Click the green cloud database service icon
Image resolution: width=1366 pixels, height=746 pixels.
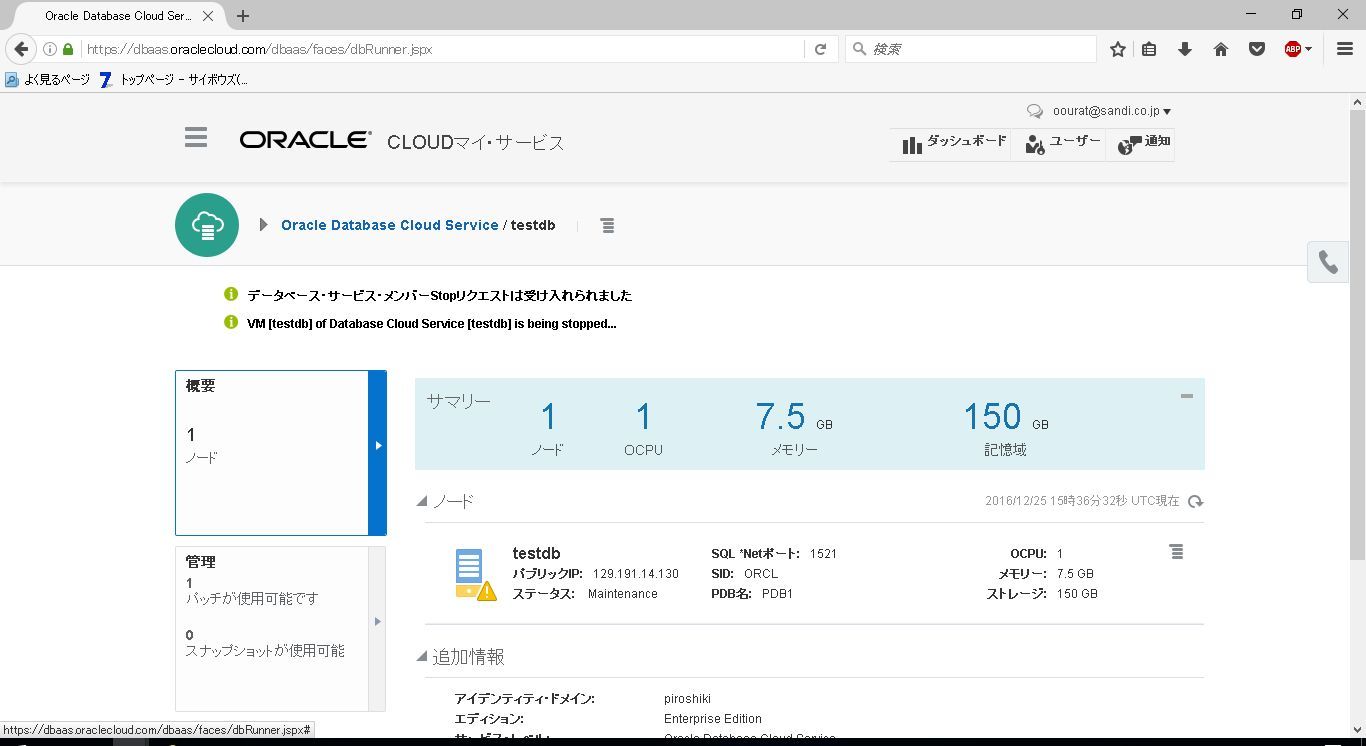(207, 225)
